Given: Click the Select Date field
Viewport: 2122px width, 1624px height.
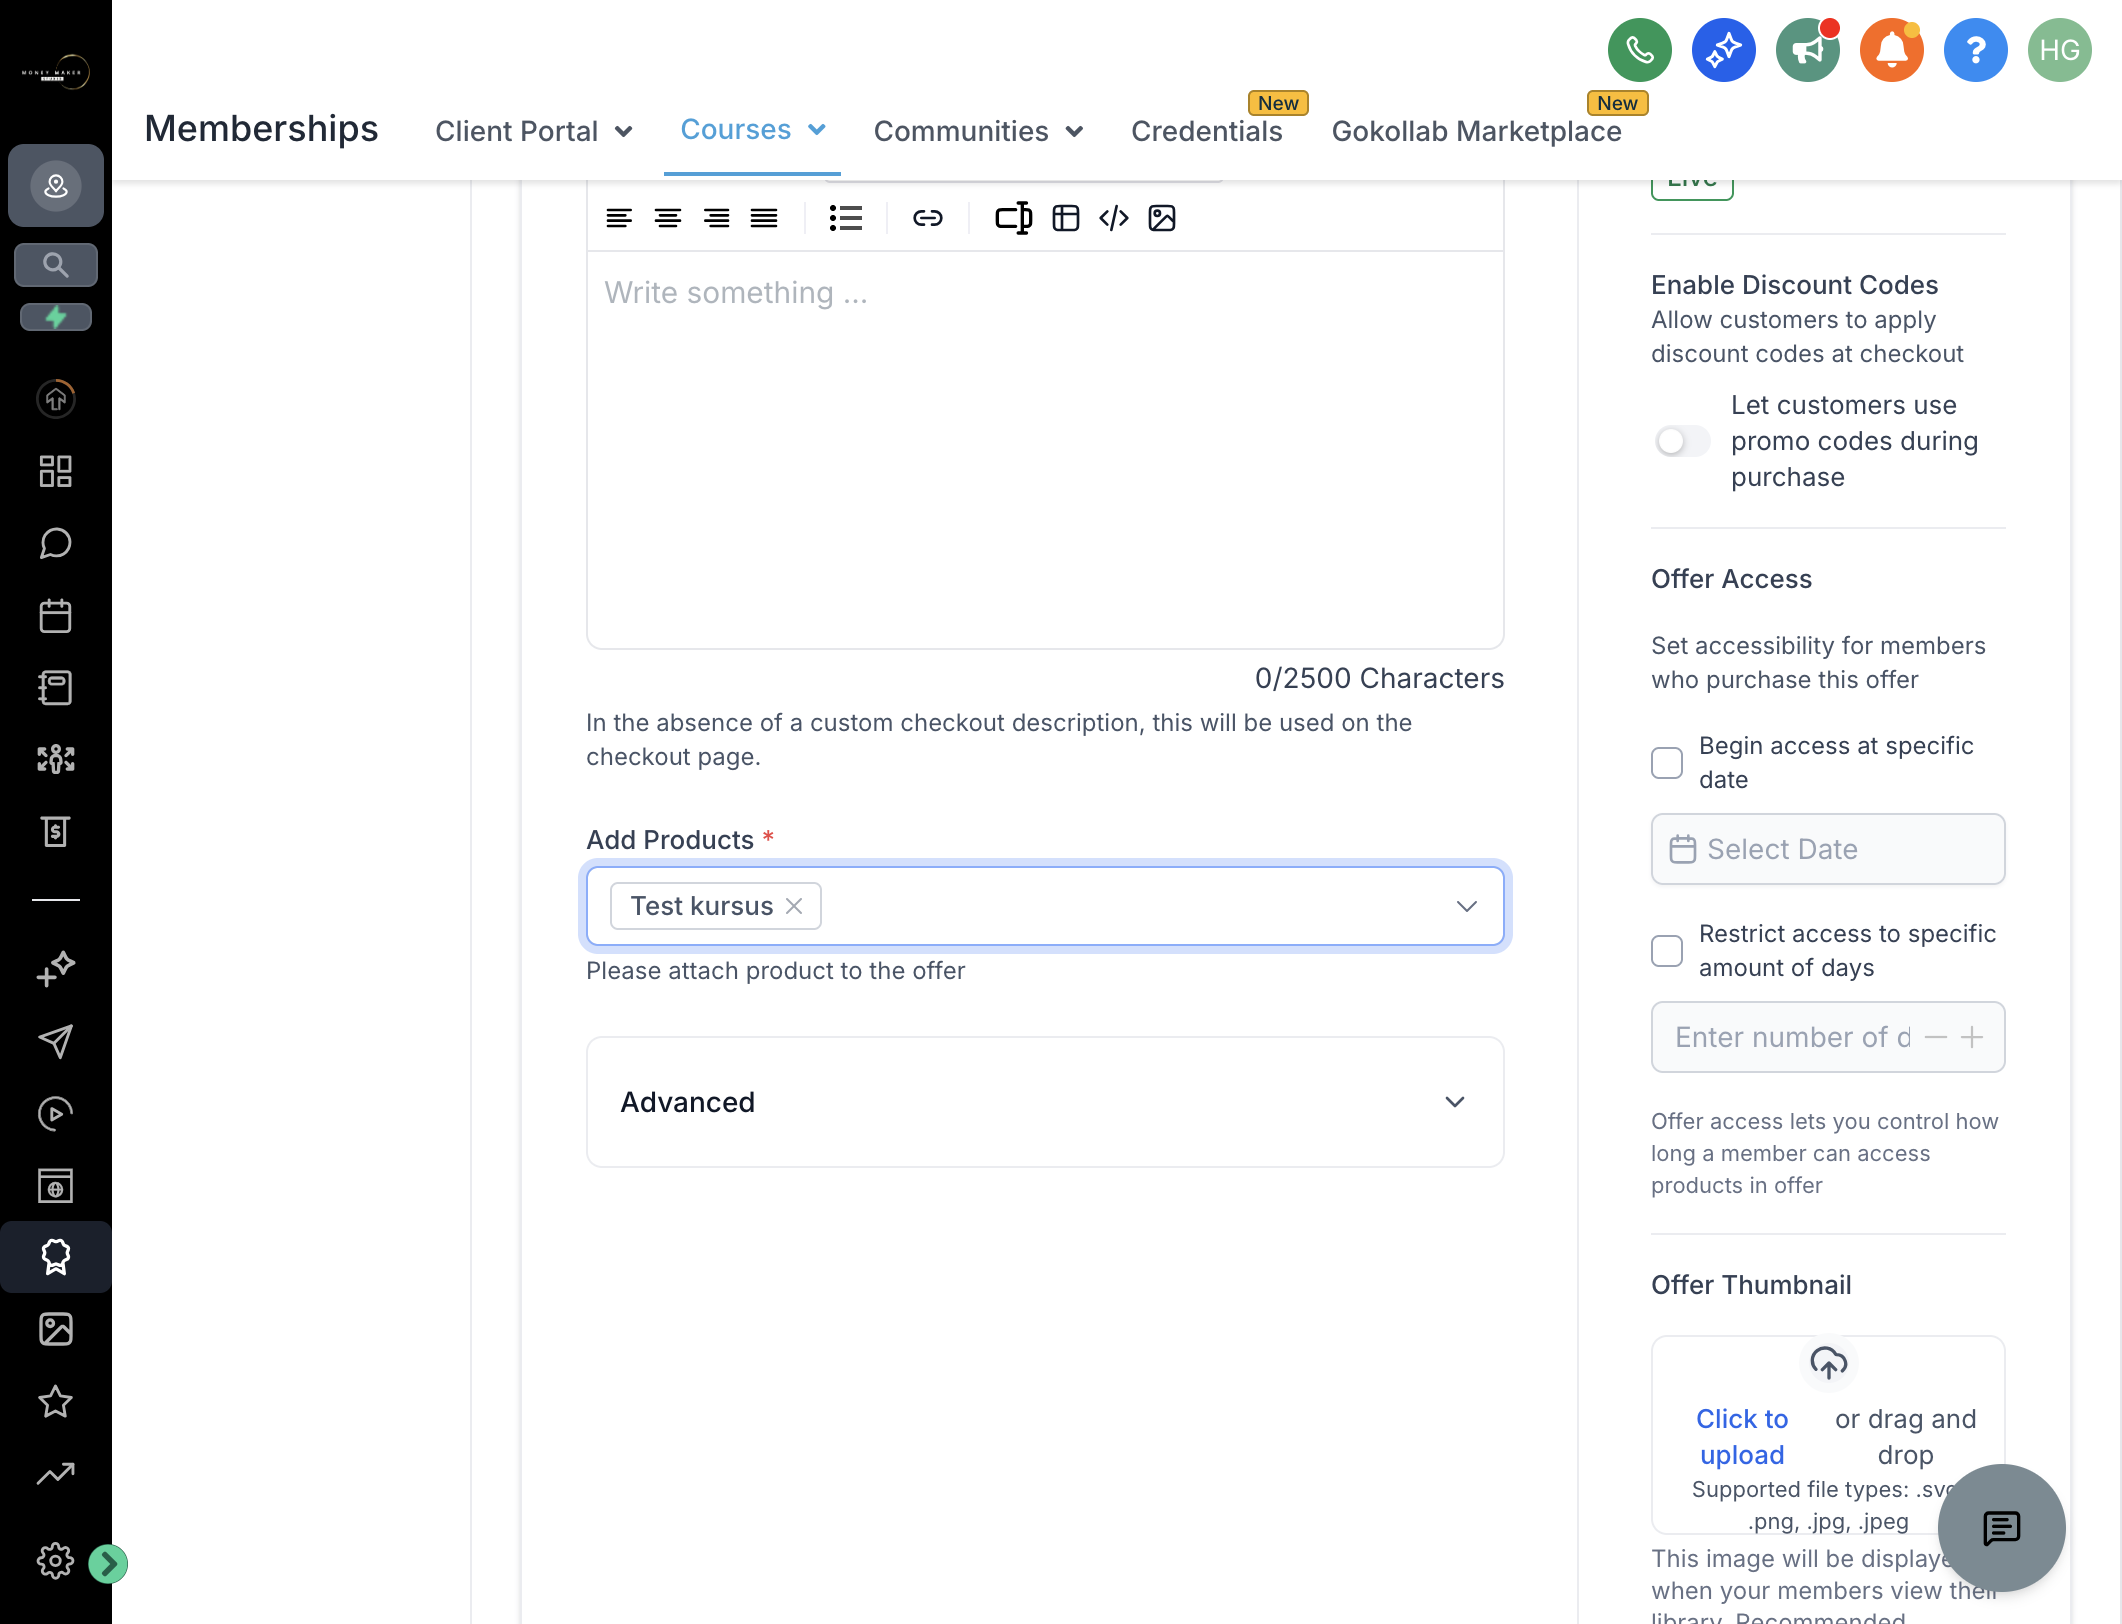Looking at the screenshot, I should [x=1828, y=849].
